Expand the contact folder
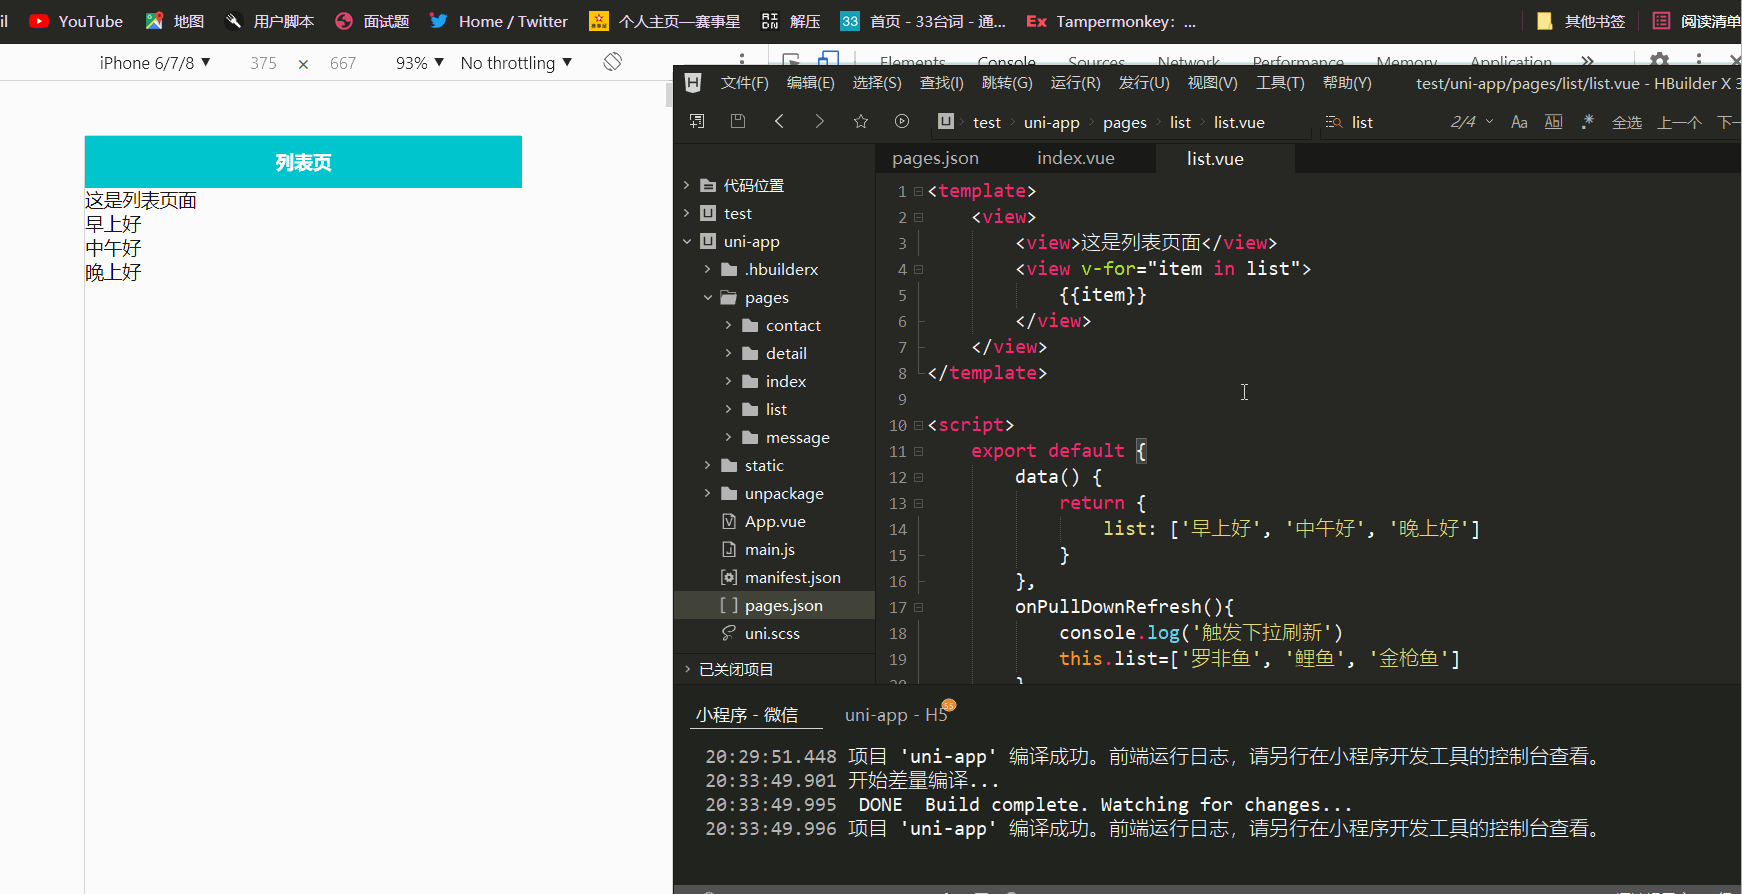Image resolution: width=1742 pixels, height=894 pixels. [x=729, y=325]
